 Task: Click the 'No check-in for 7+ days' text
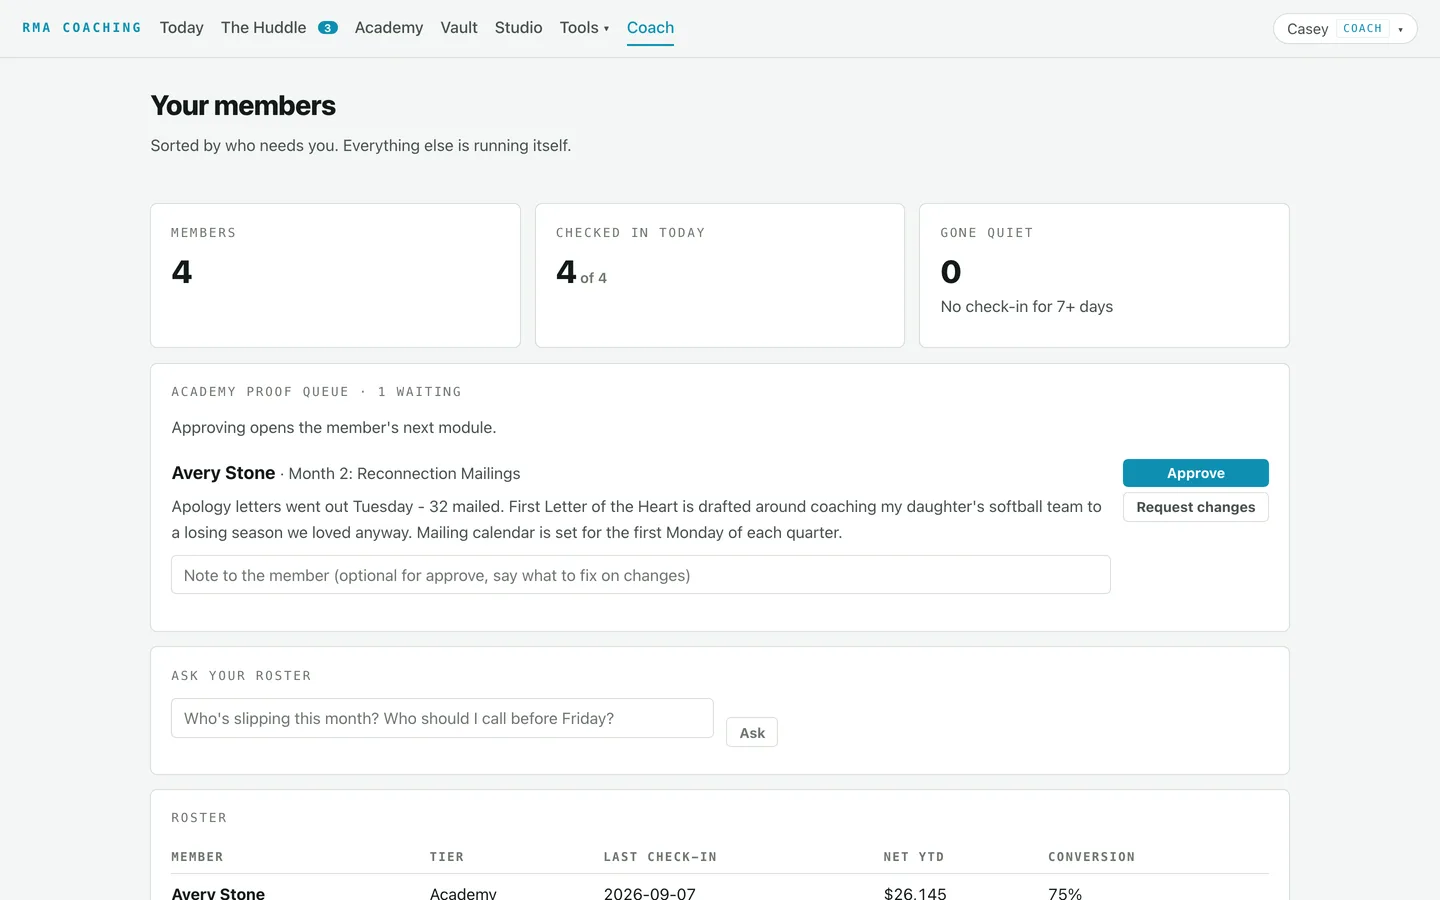tap(1027, 307)
